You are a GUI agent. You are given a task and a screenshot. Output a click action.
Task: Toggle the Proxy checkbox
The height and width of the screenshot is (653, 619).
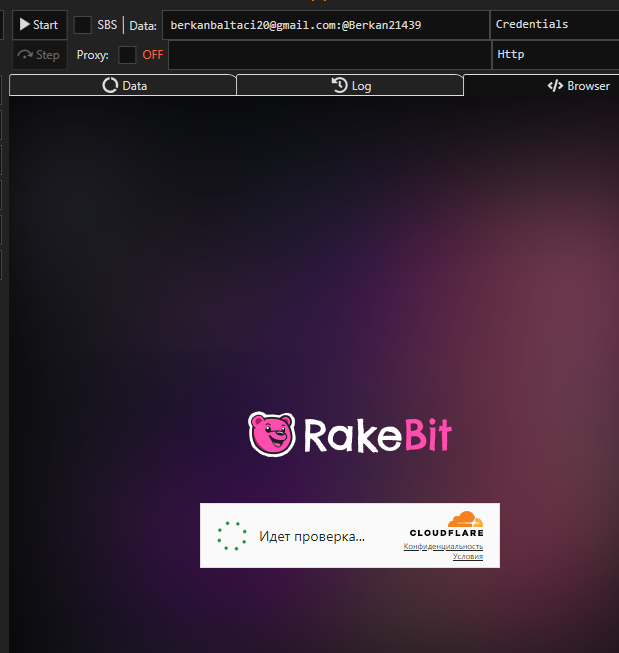(127, 55)
